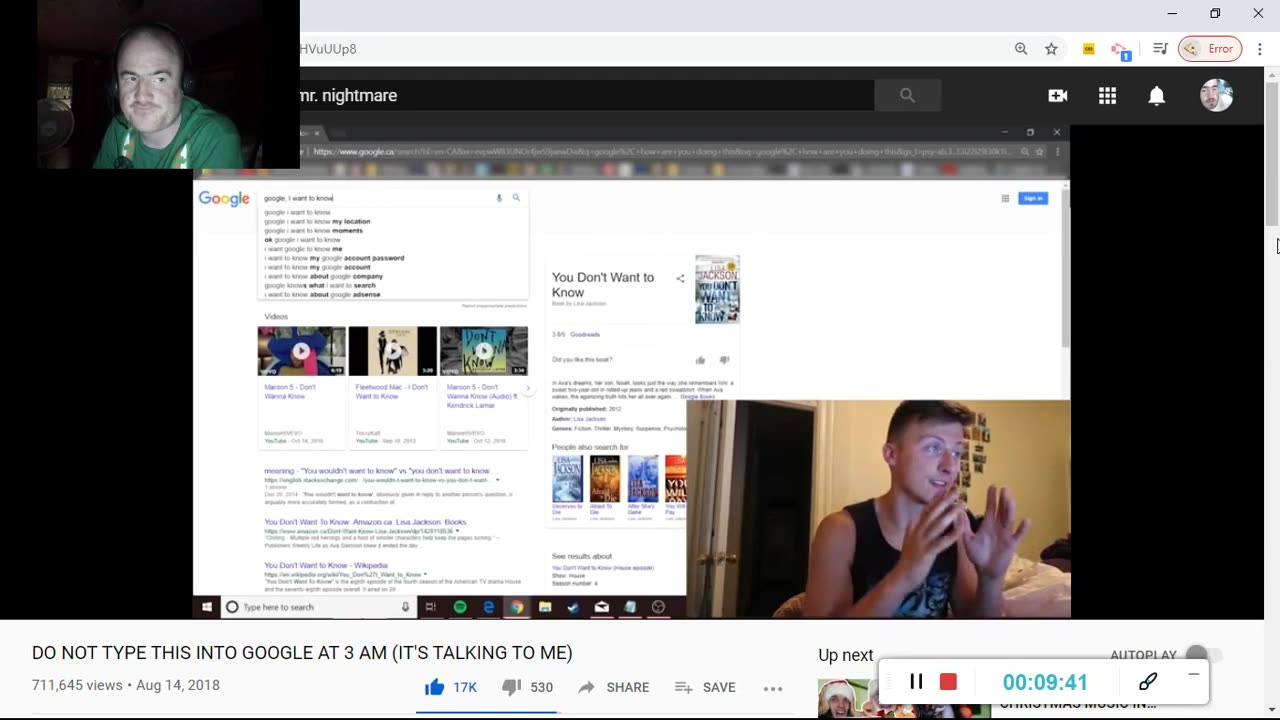Click the blue Sign in button in the video
This screenshot has width=1280, height=720.
point(1033,198)
